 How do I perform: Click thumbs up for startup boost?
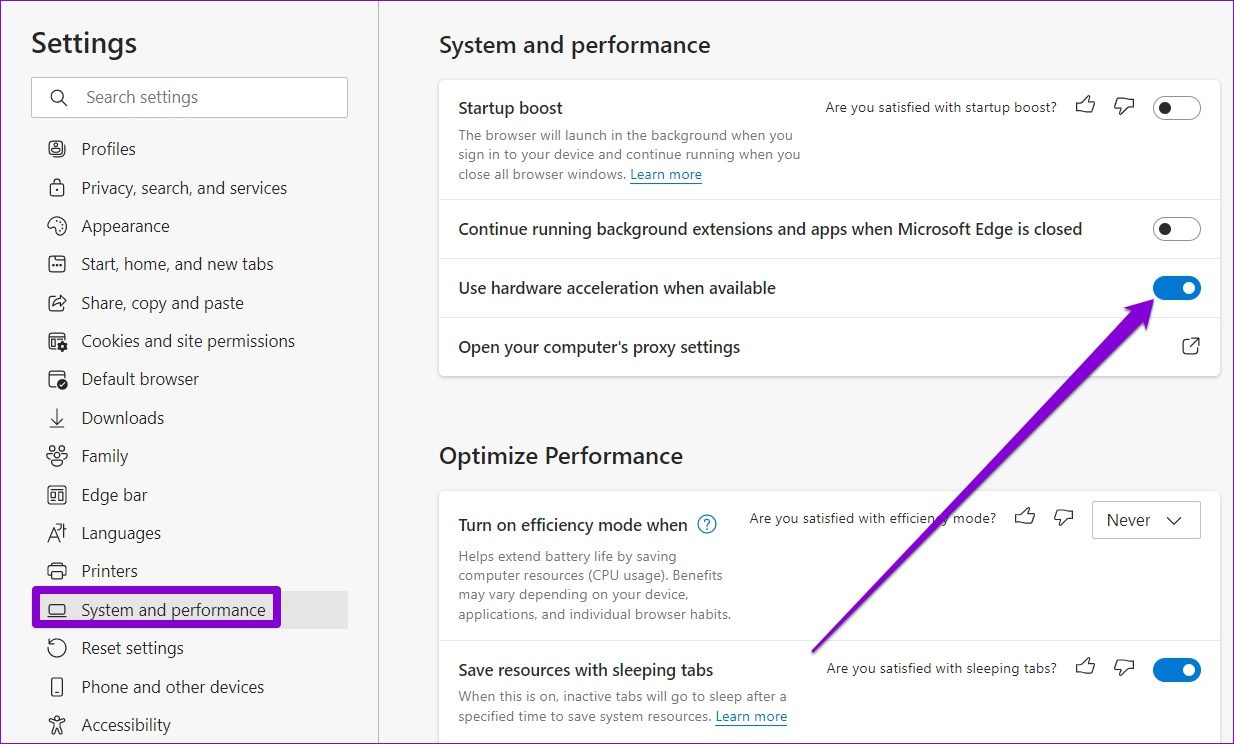pos(1085,106)
